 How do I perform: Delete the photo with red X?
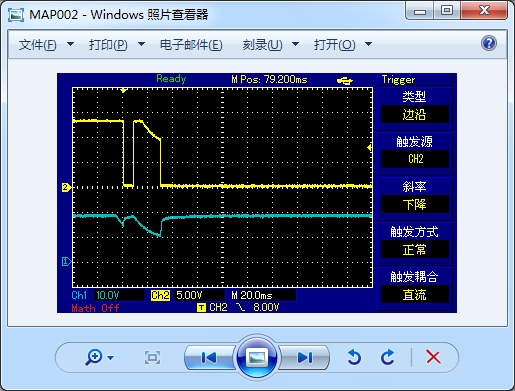point(433,357)
